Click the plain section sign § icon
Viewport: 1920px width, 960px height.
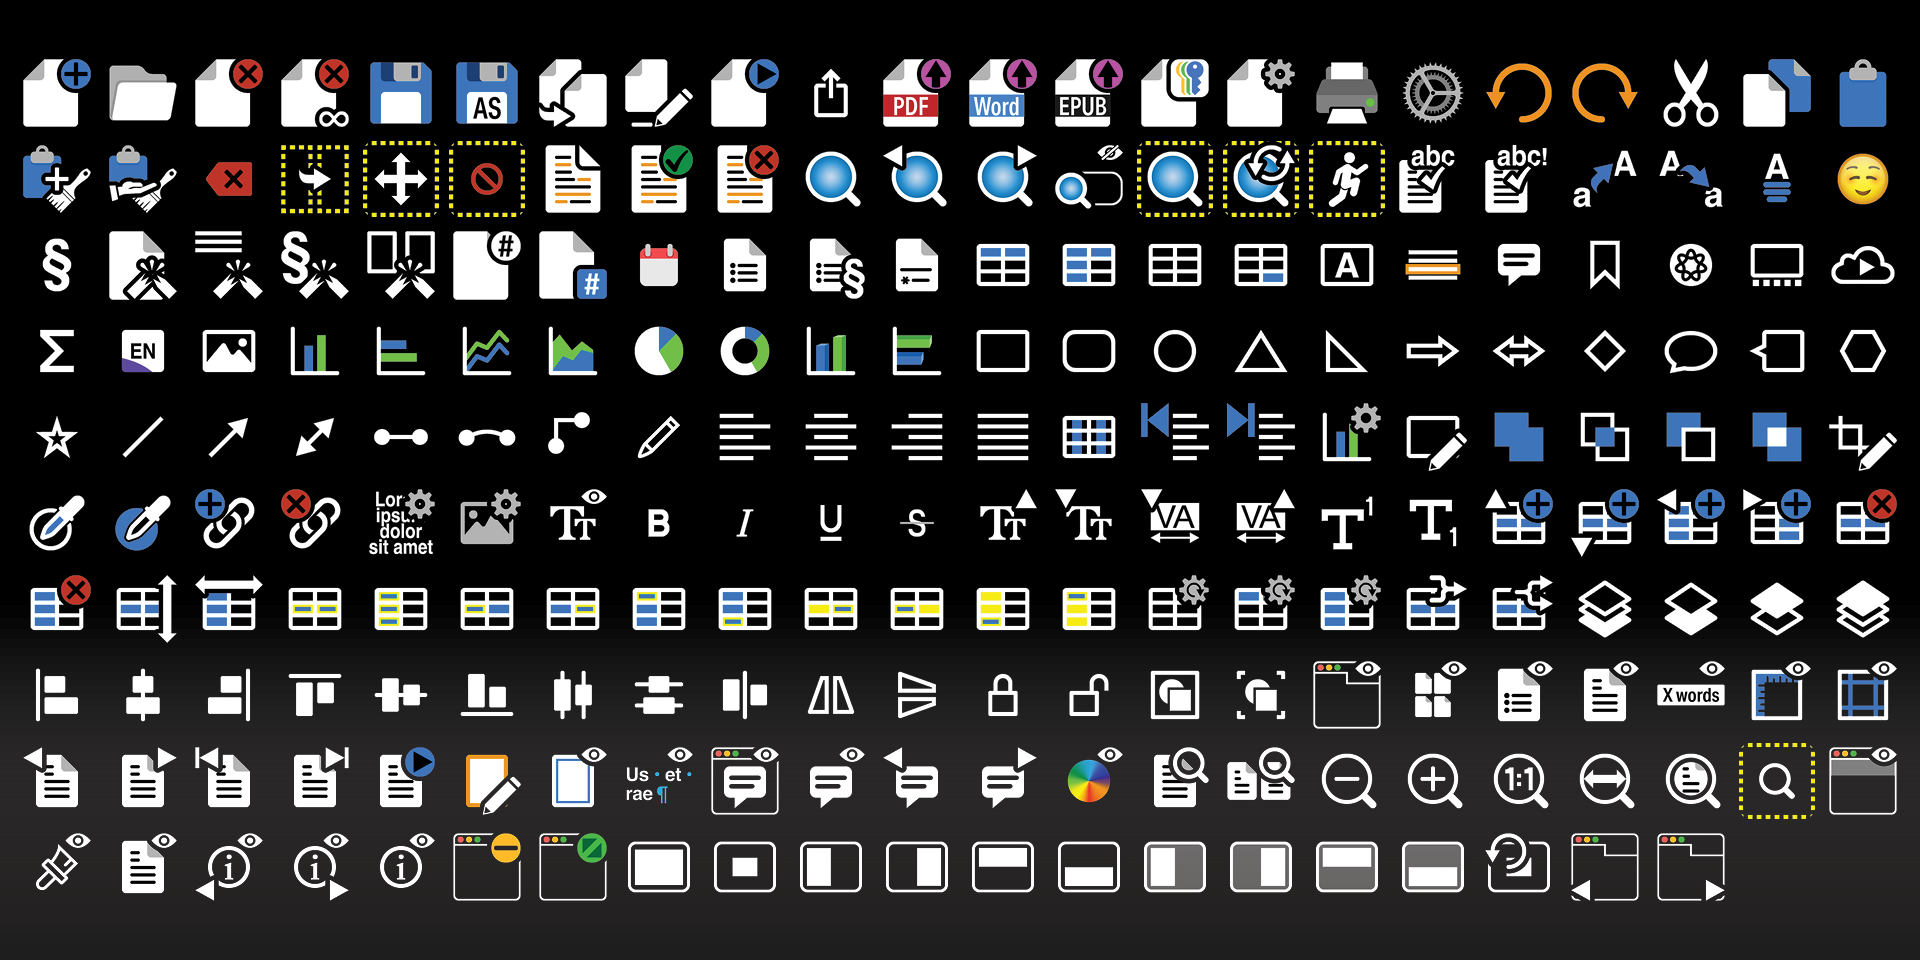[57, 265]
